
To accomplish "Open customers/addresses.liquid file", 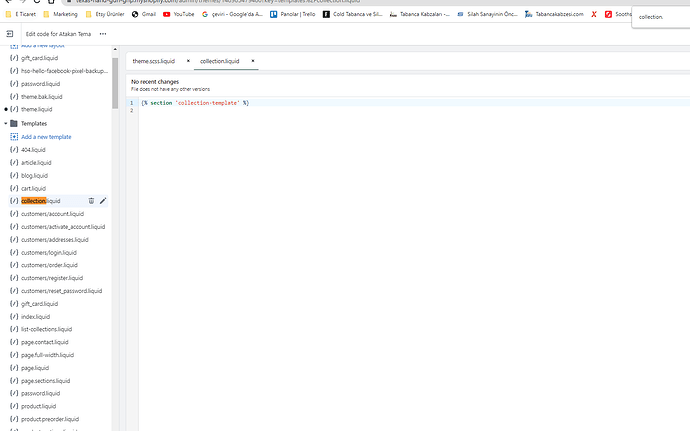I will pyautogui.click(x=55, y=240).
